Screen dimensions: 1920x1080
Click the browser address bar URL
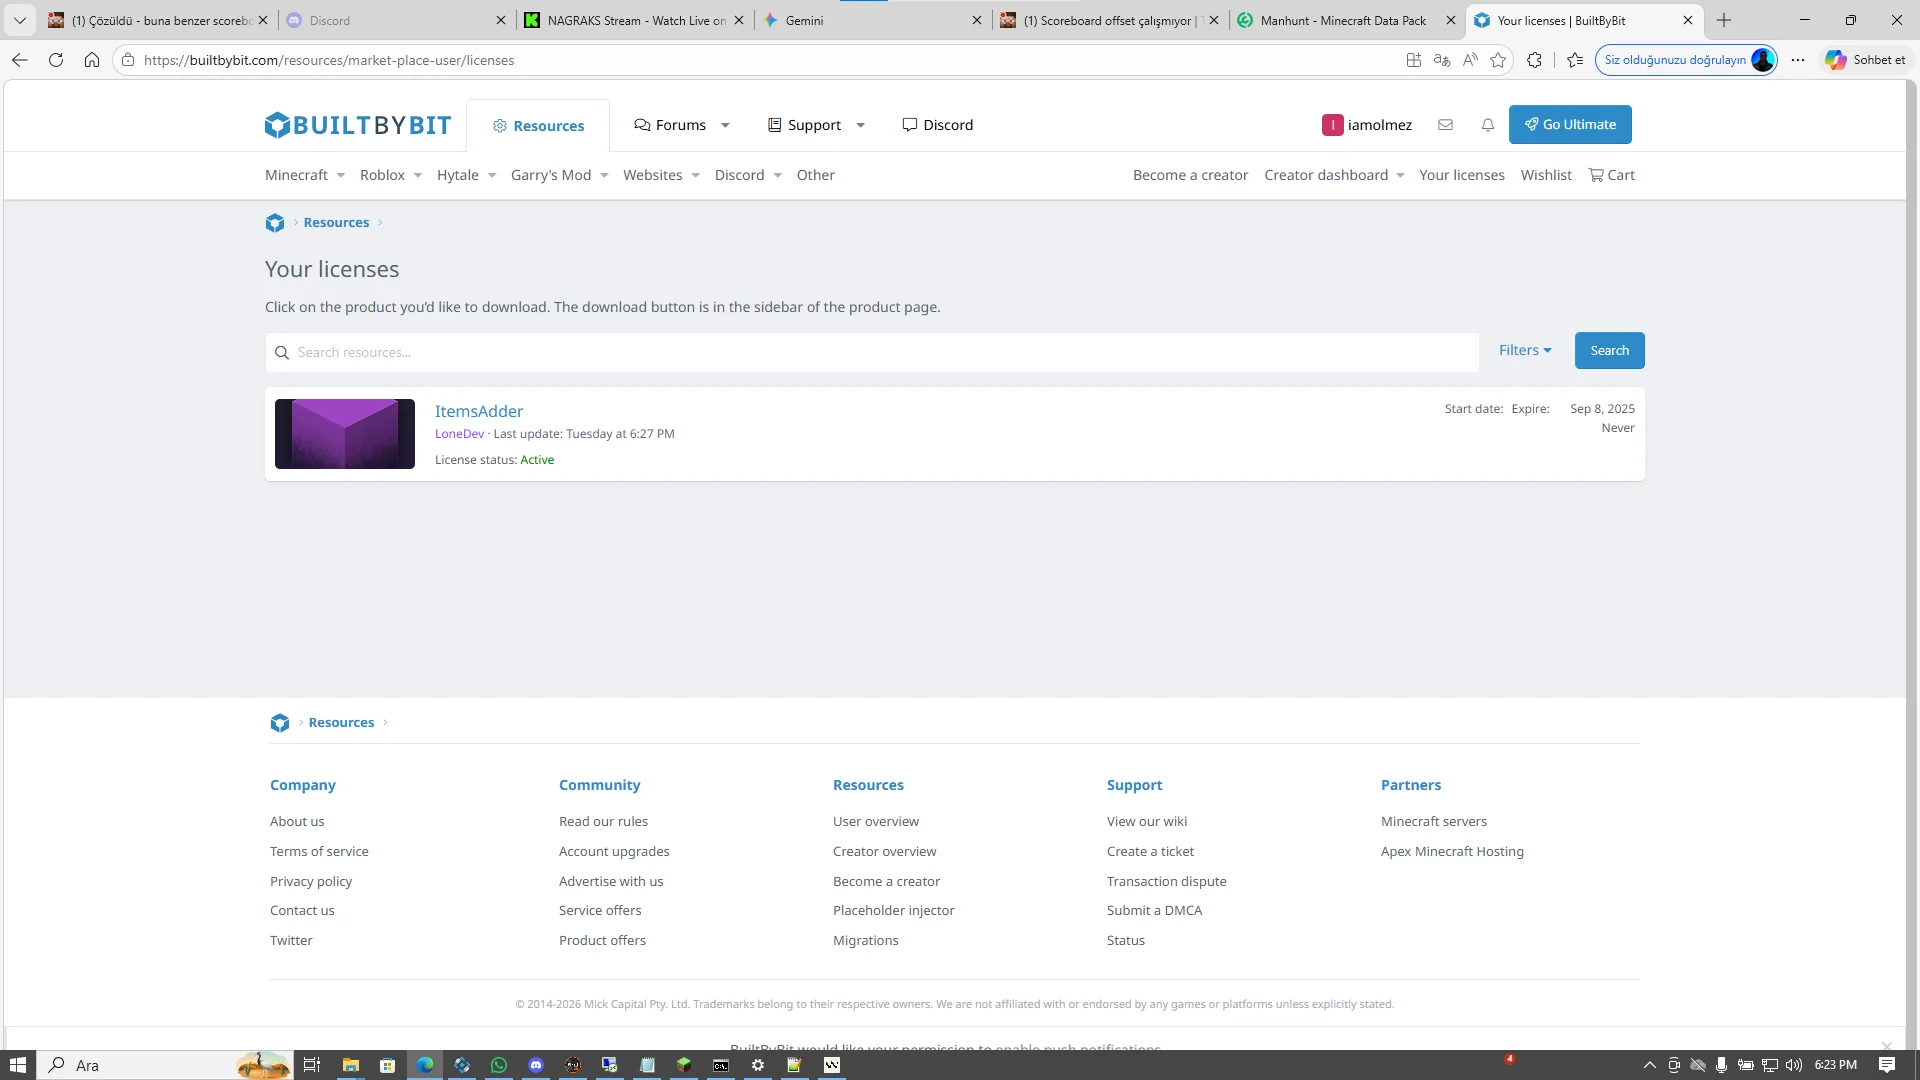(x=329, y=60)
